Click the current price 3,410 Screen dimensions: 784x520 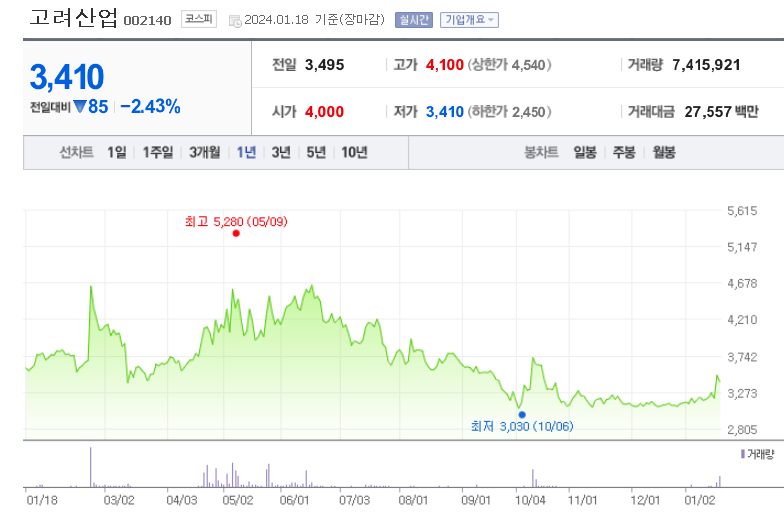click(x=67, y=77)
